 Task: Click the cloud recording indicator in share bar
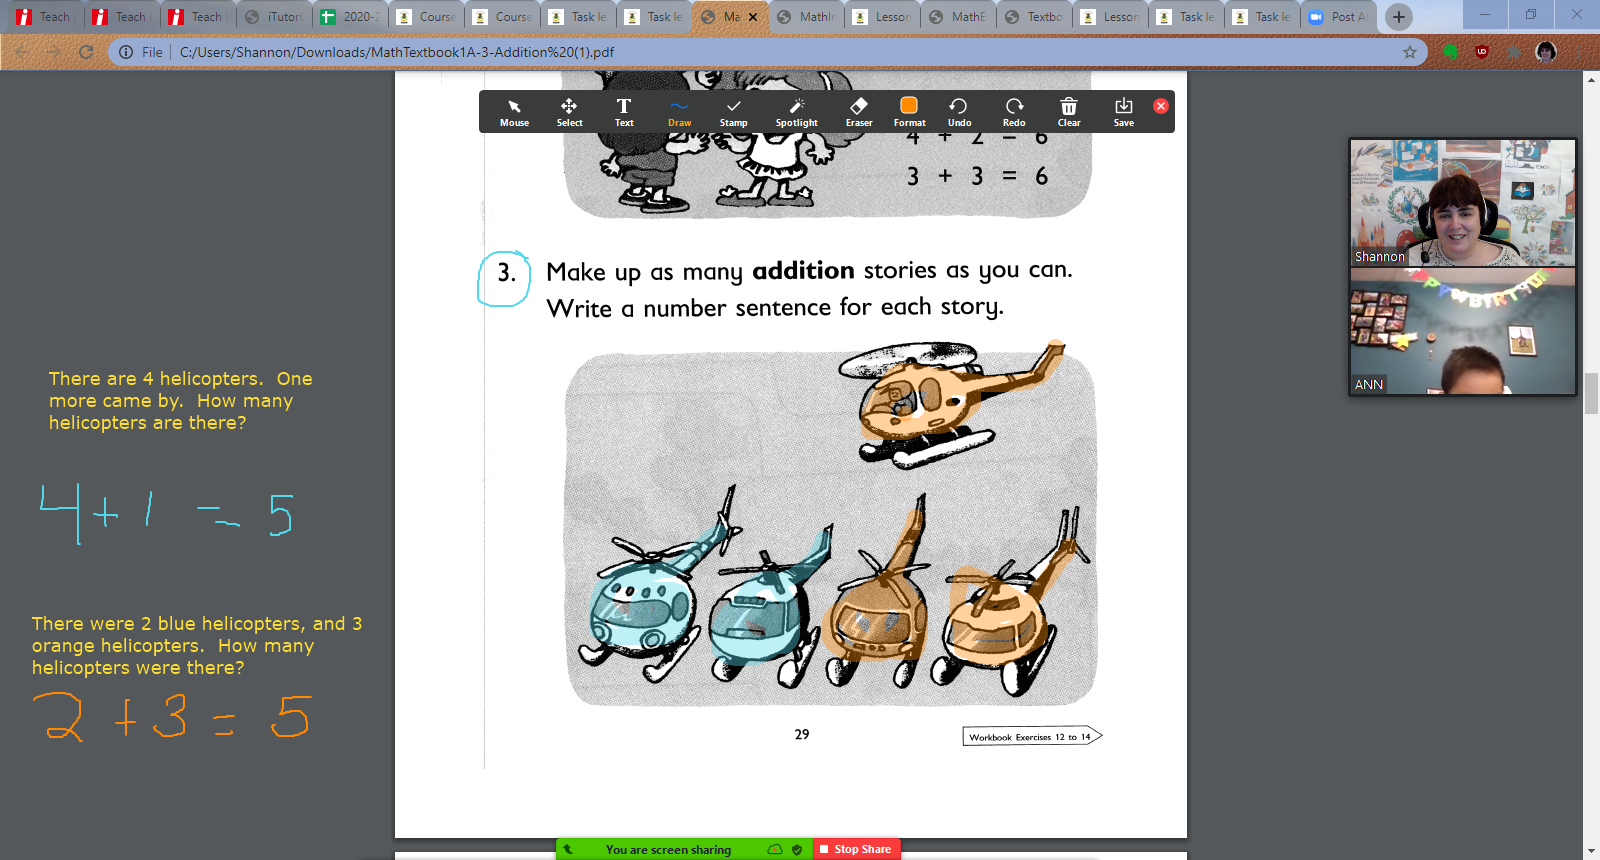pos(775,849)
